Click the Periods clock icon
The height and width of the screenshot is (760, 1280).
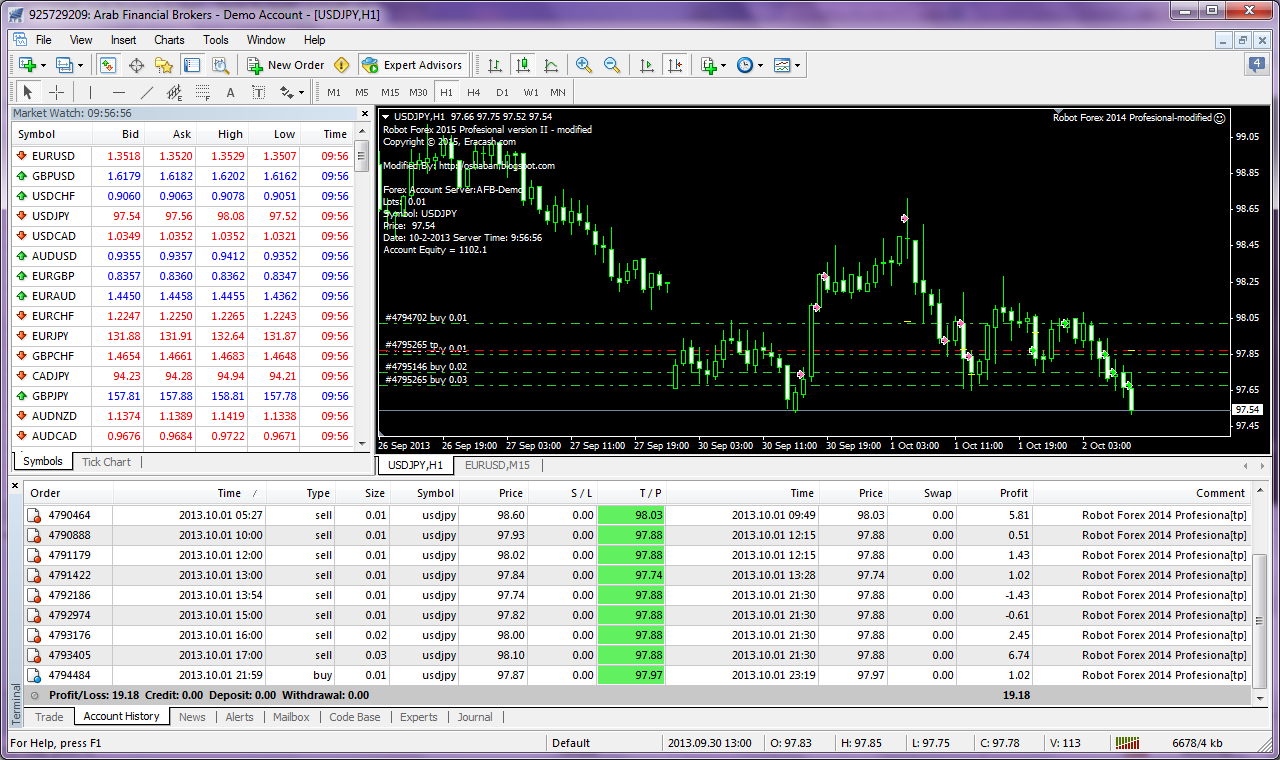745,65
